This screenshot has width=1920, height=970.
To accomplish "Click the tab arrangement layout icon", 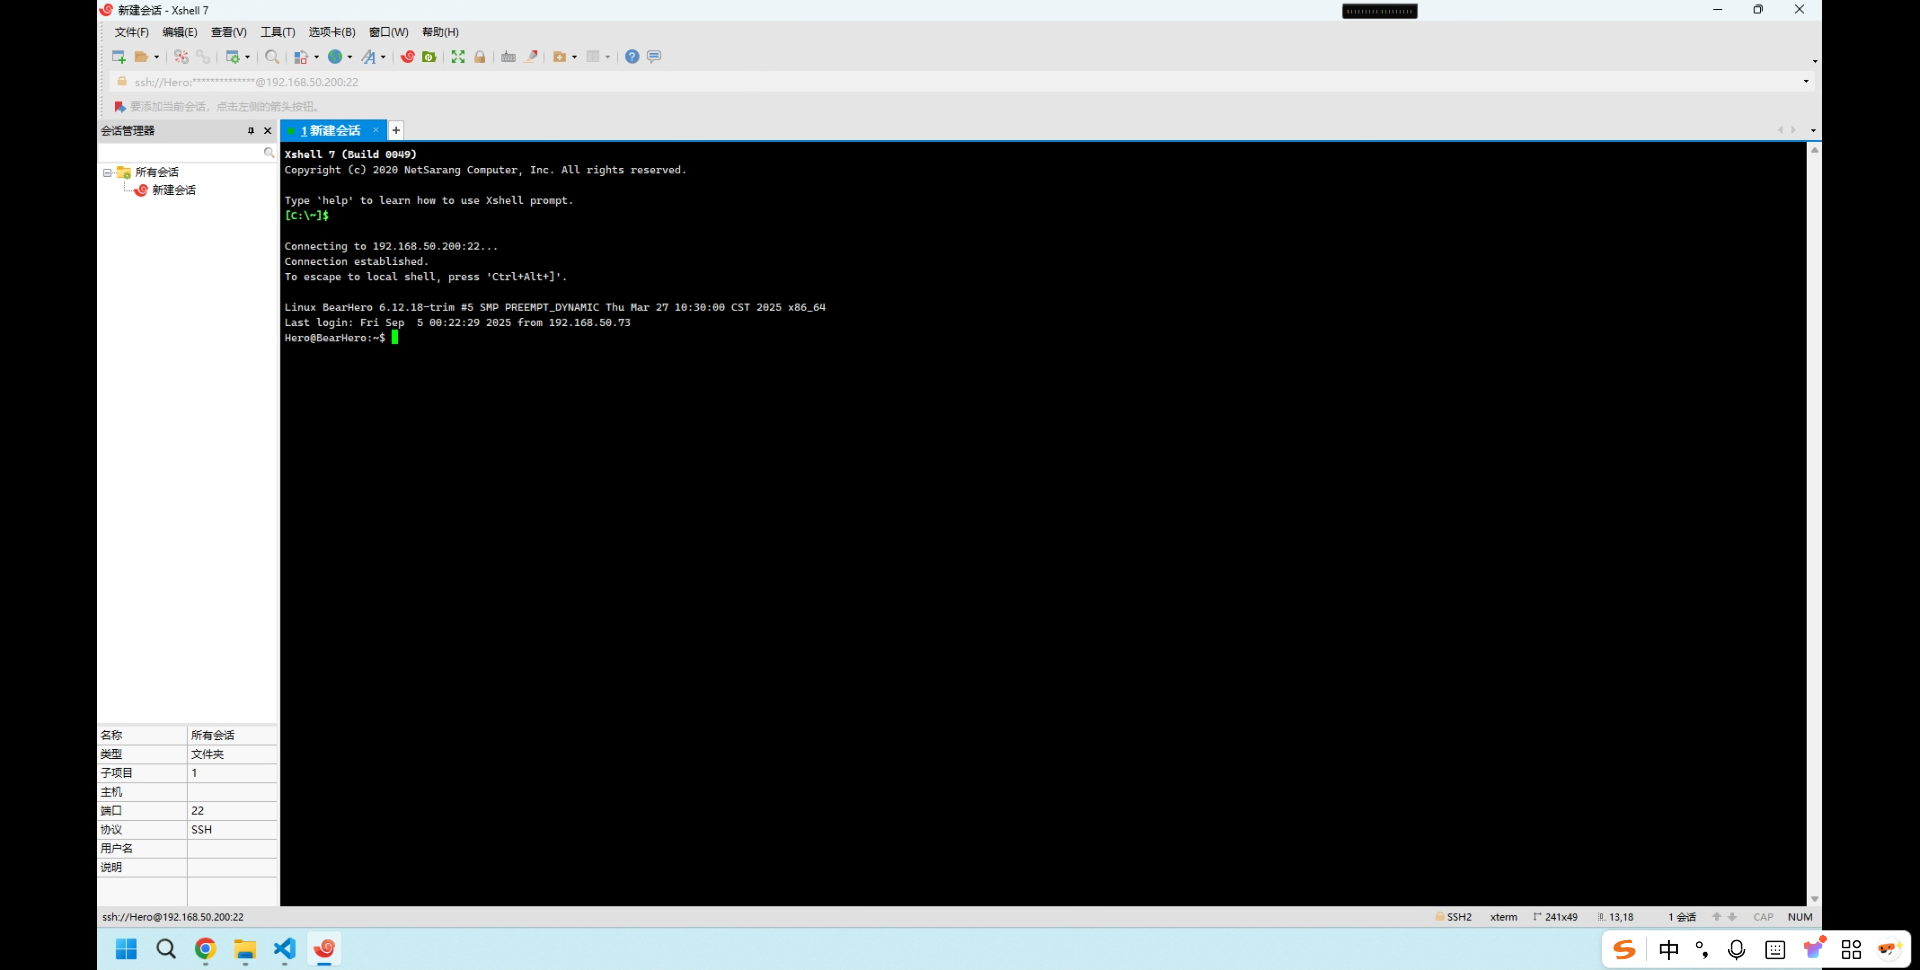I will [x=593, y=57].
